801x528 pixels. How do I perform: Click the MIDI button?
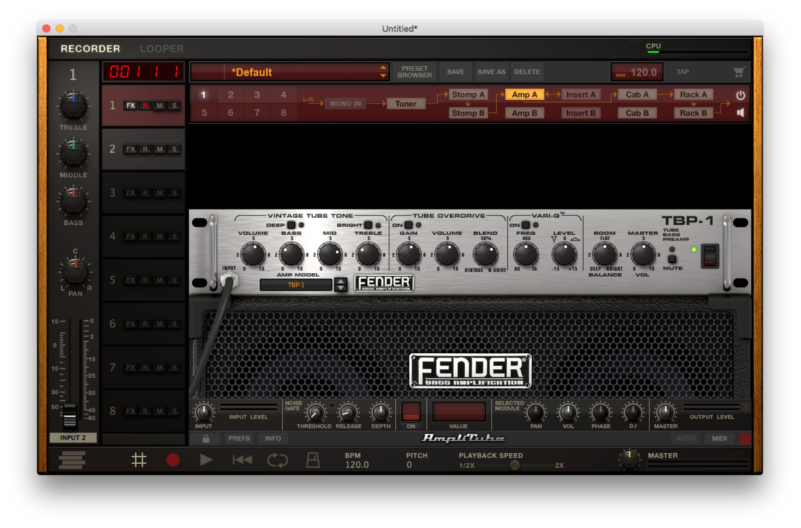(719, 439)
